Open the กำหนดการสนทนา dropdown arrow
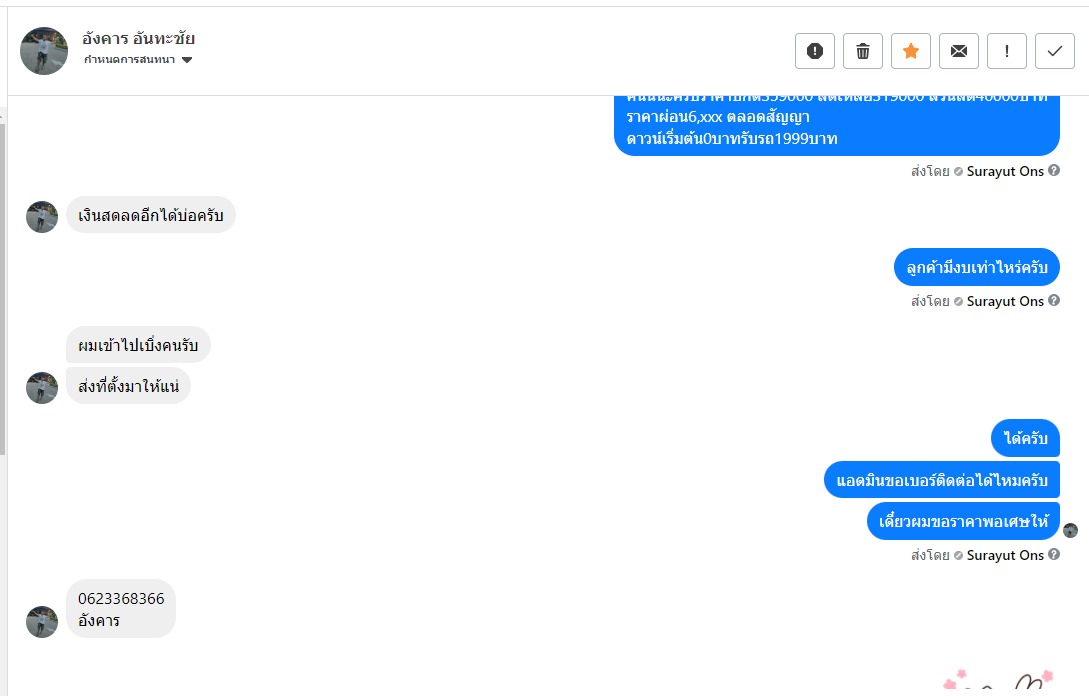Image resolution: width=1089 pixels, height=696 pixels. 187,60
